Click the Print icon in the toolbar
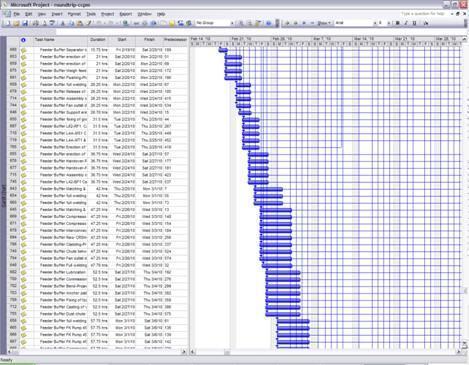This screenshot has width=469, height=365. point(35,23)
